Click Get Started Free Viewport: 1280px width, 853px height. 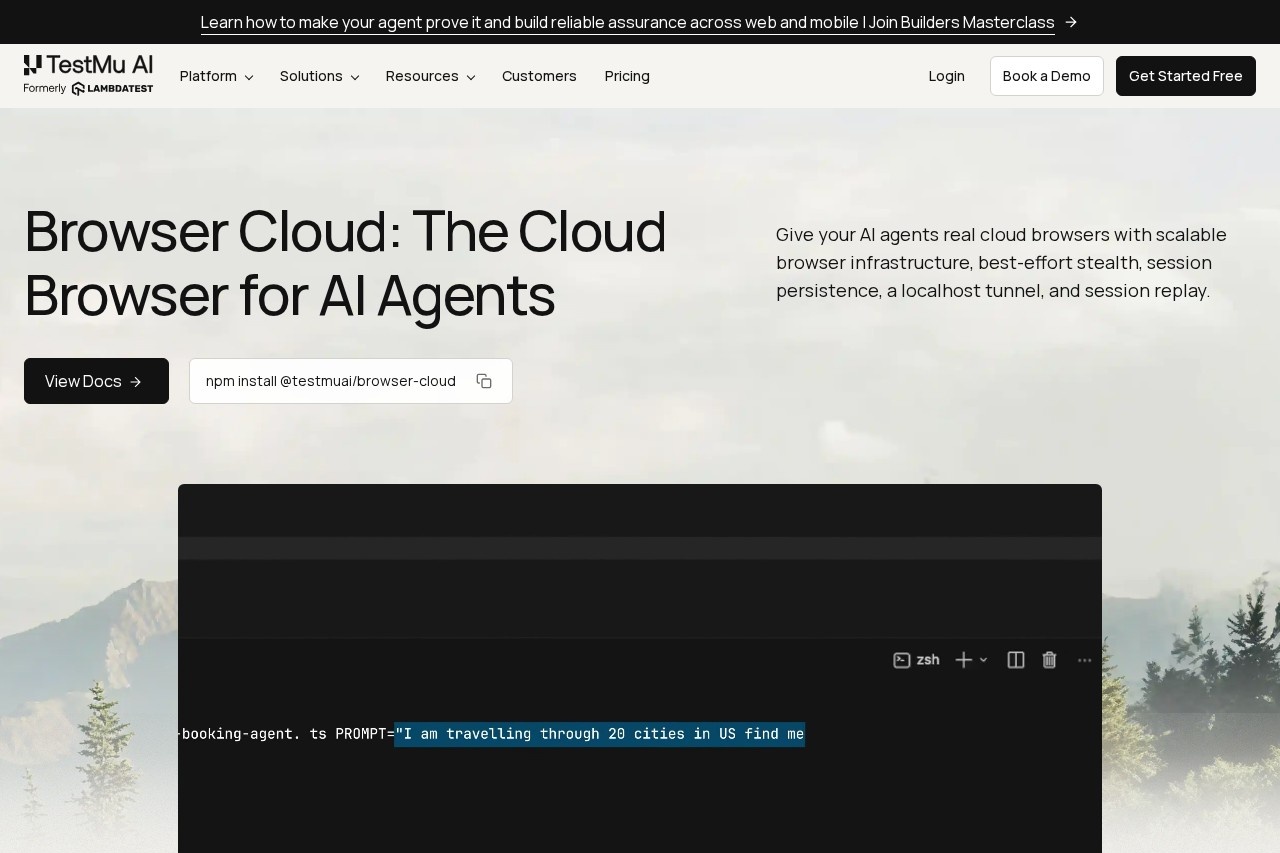click(1186, 76)
